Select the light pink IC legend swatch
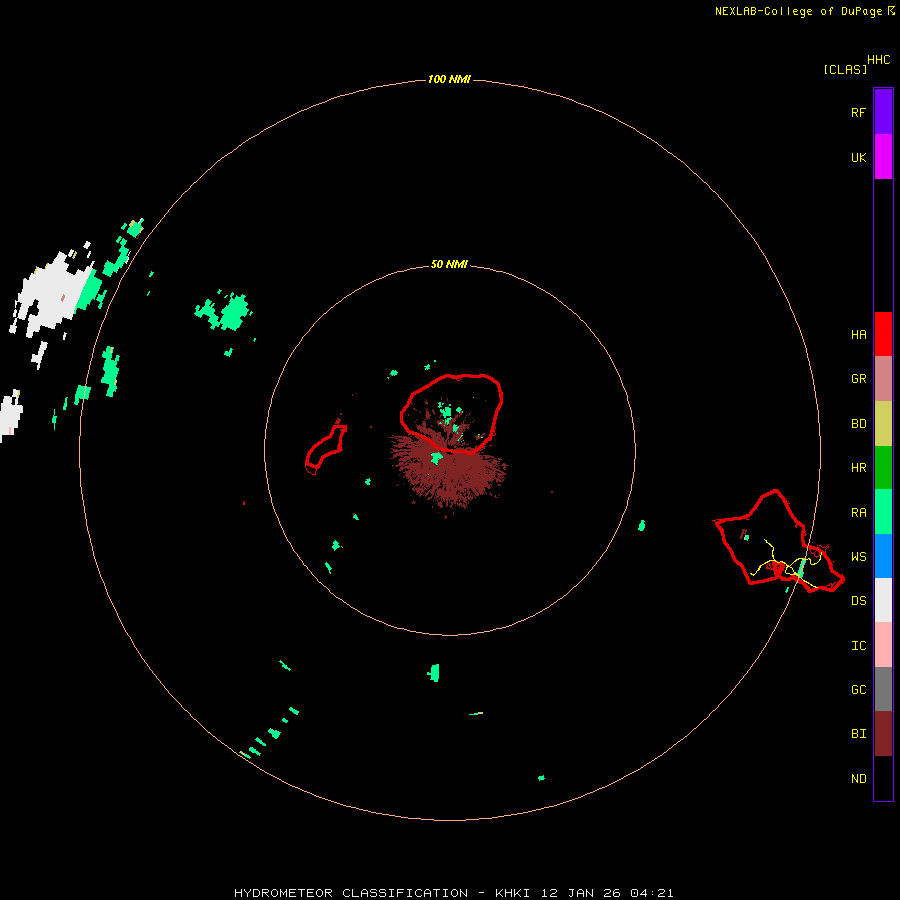This screenshot has width=900, height=900. pos(883,645)
